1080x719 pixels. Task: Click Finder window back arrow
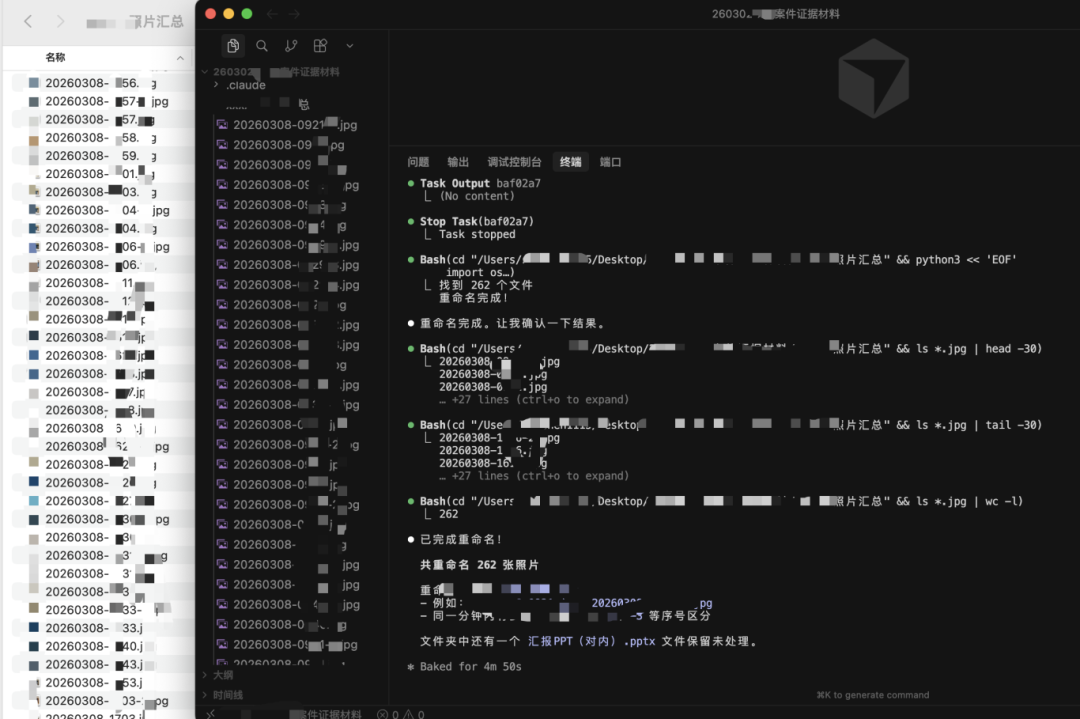click(28, 21)
